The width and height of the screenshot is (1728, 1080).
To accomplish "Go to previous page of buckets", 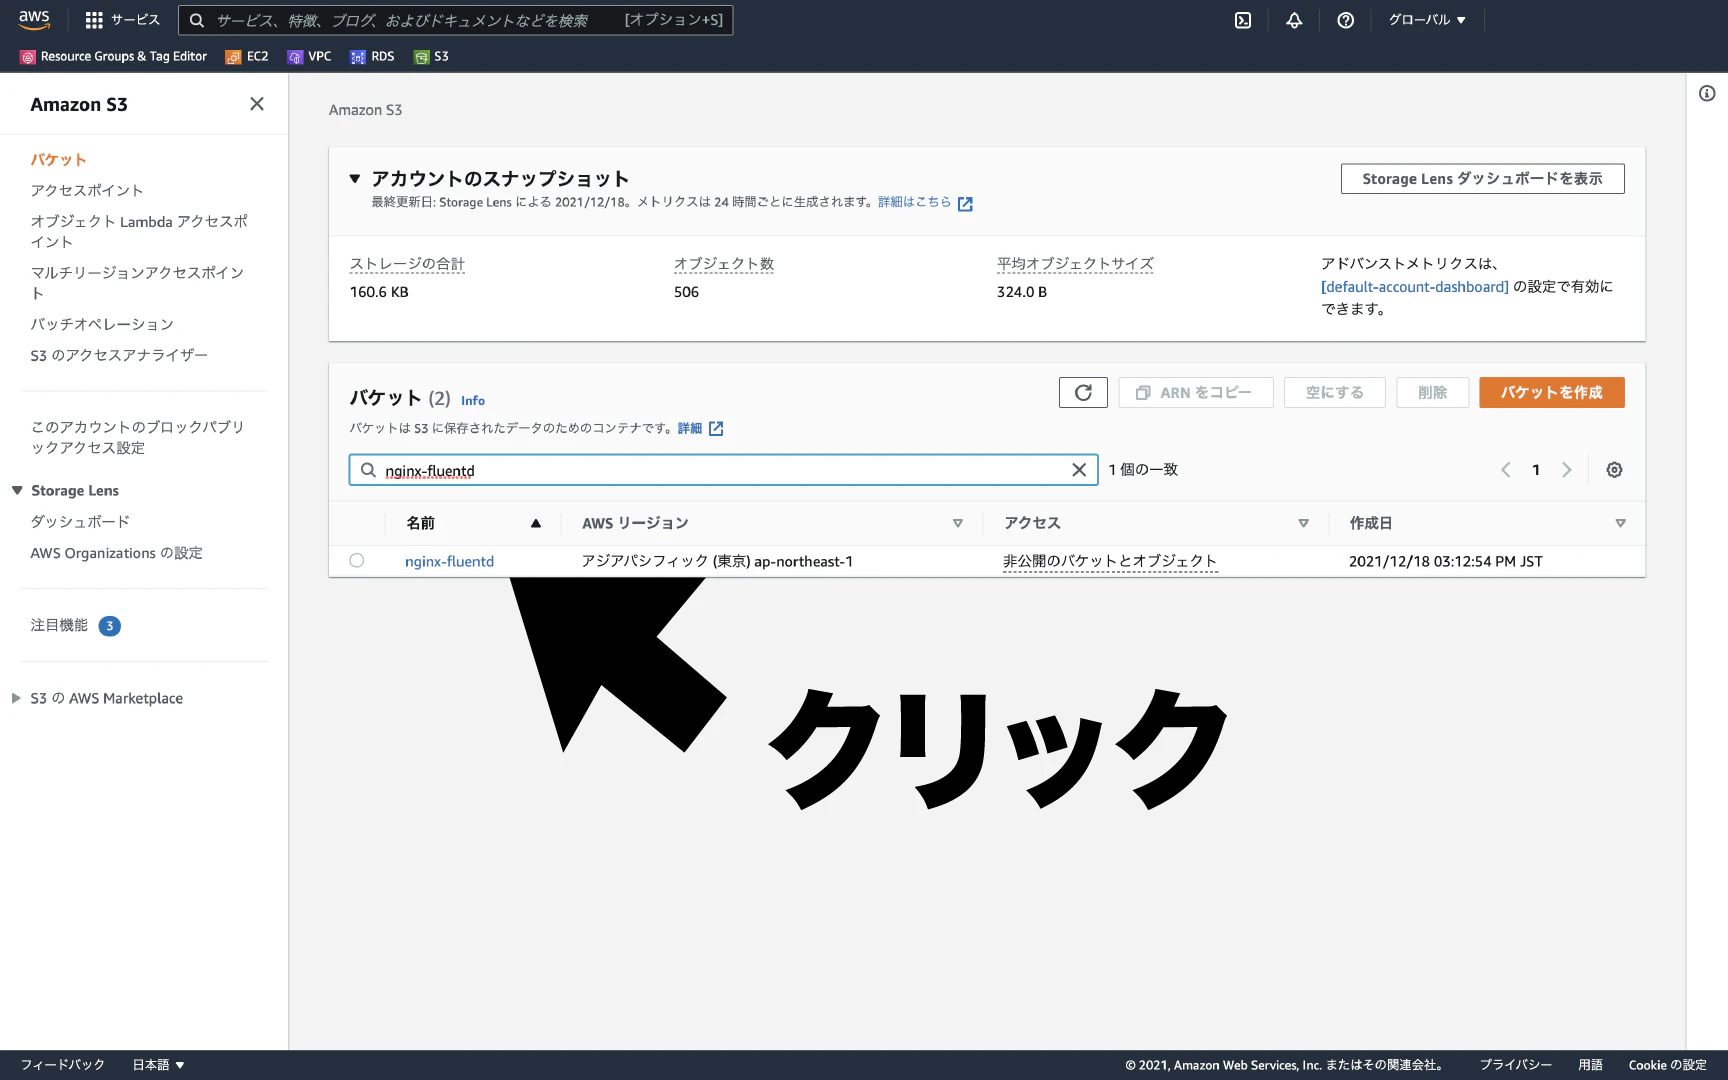I will [x=1505, y=470].
